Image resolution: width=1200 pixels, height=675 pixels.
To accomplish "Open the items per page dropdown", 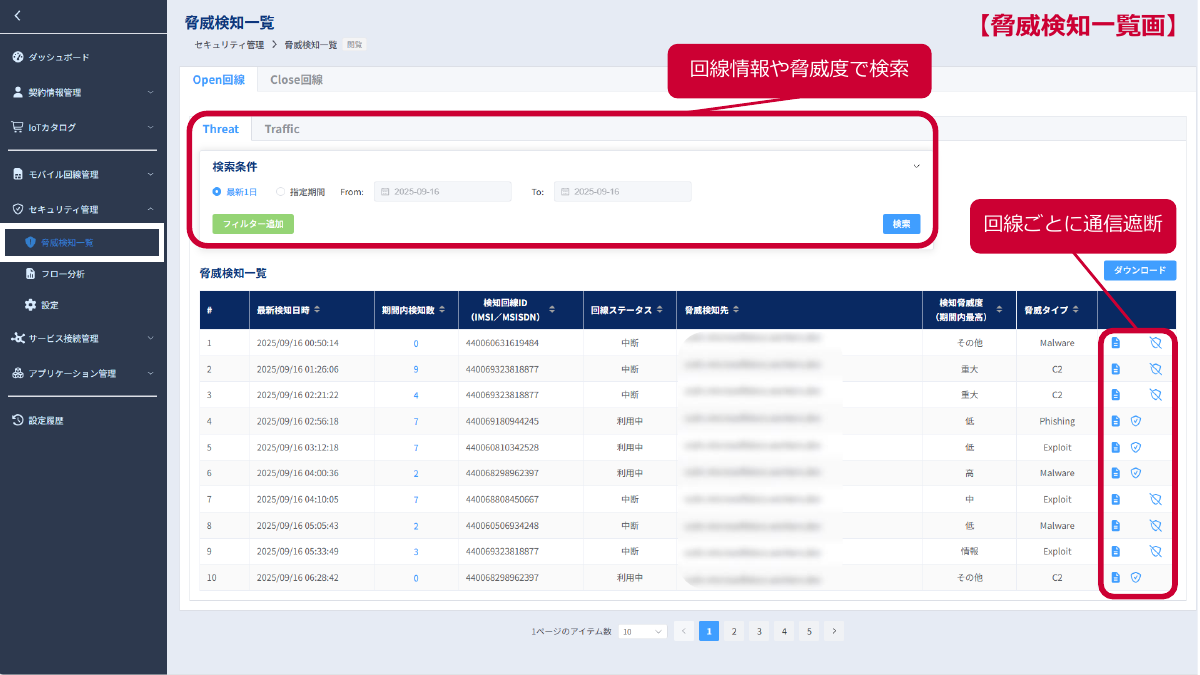I will point(640,631).
